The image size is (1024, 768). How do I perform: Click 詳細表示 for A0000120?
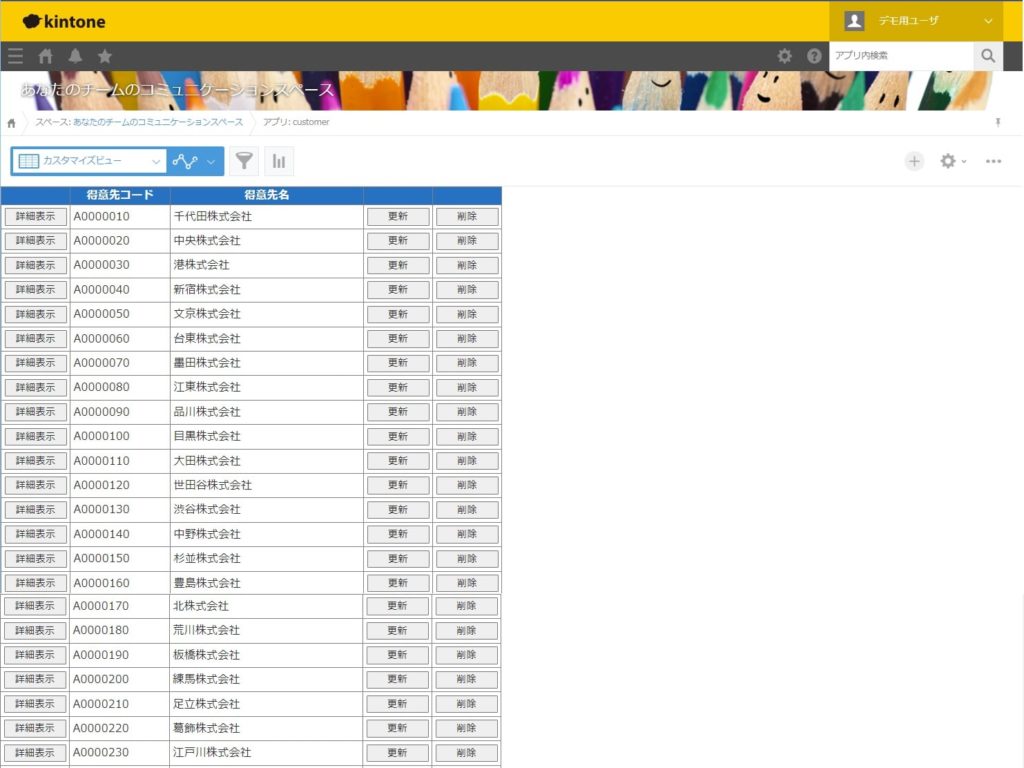click(35, 485)
